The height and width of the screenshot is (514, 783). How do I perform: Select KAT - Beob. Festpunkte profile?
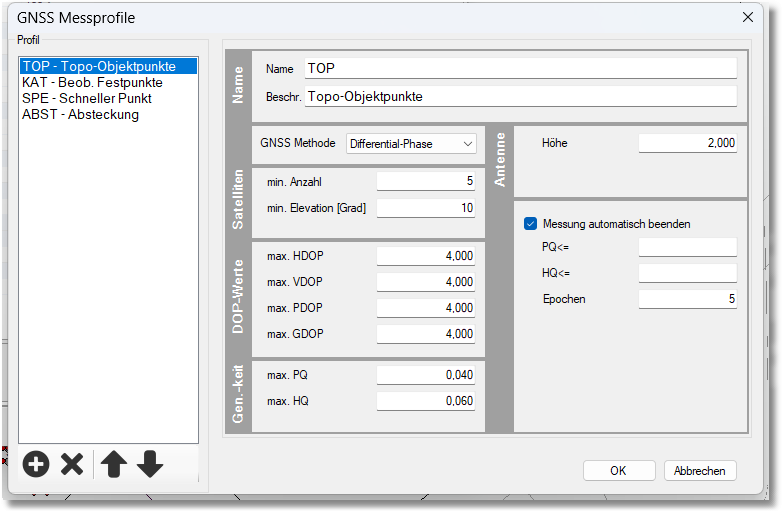pyautogui.click(x=92, y=82)
